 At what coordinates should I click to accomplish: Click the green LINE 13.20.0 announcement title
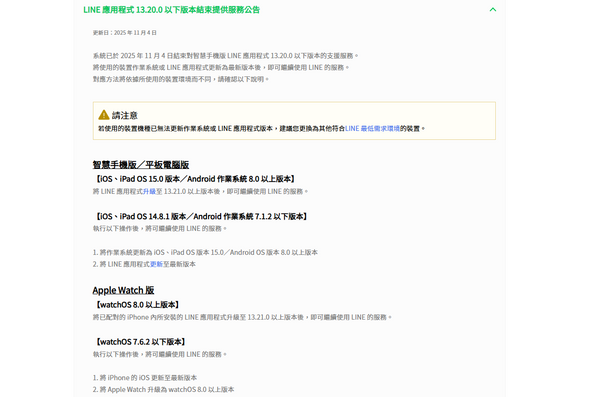[171, 10]
